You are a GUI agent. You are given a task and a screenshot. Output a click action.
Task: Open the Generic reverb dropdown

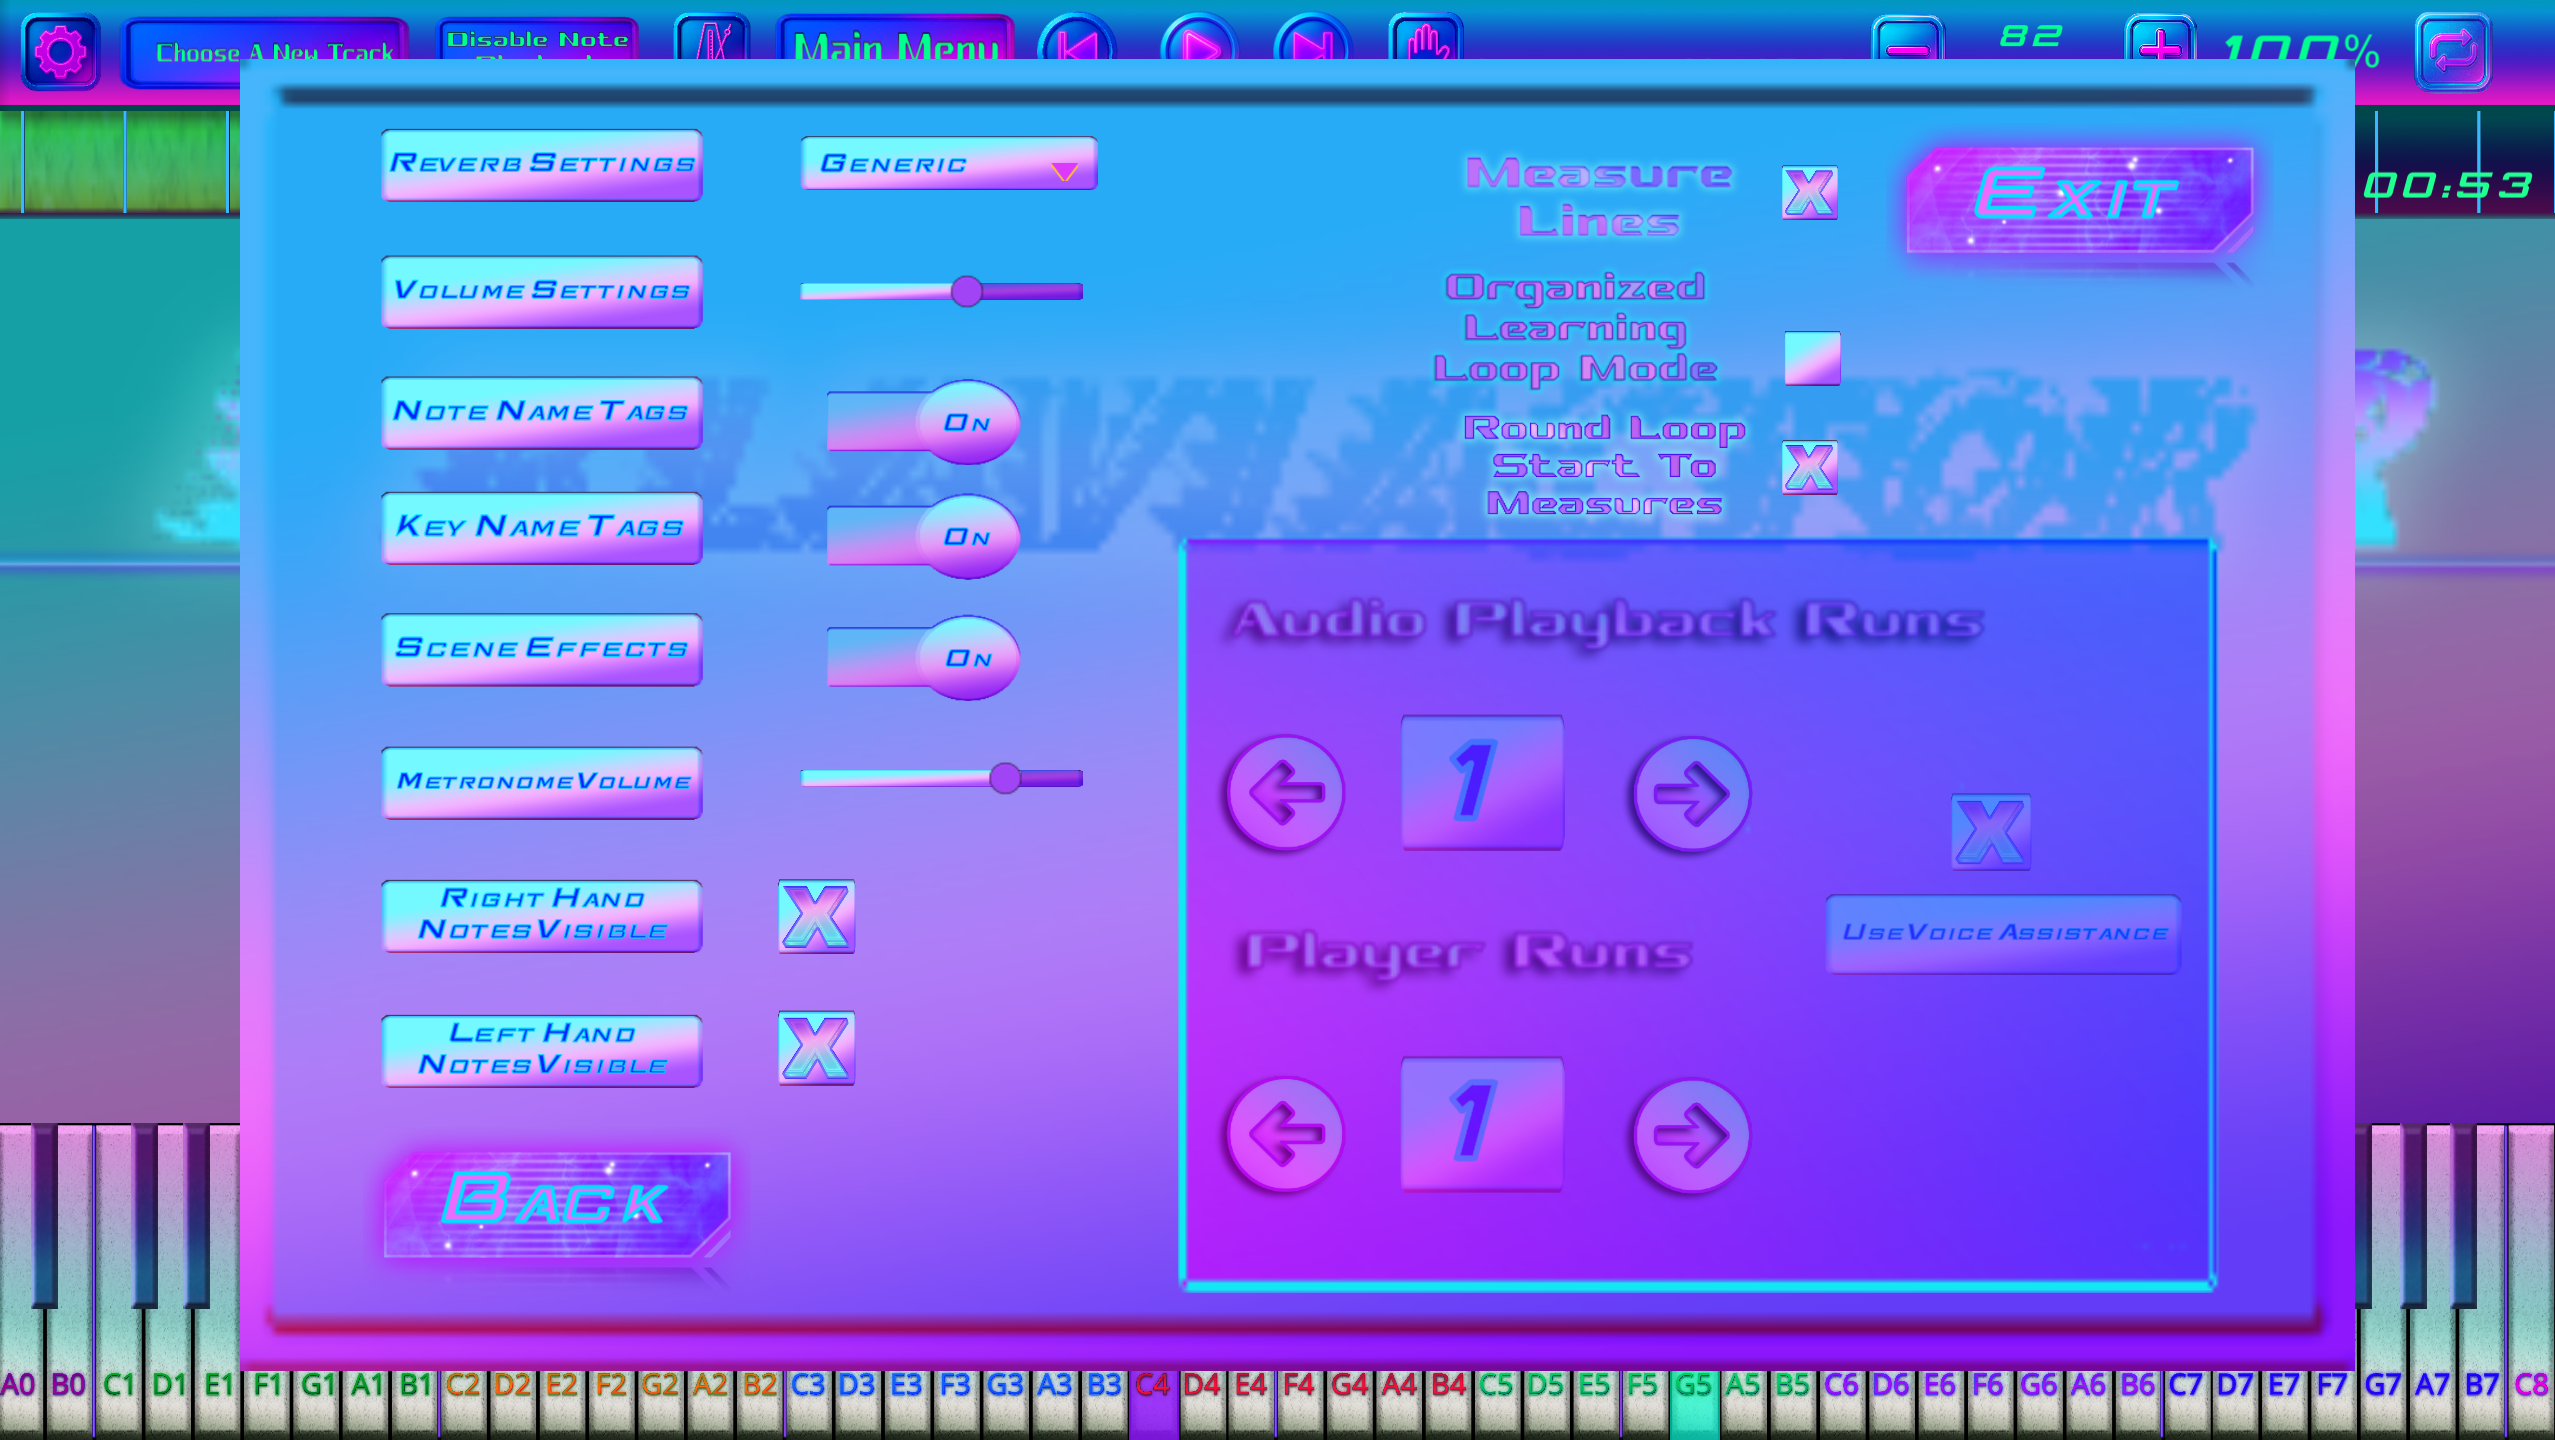947,163
